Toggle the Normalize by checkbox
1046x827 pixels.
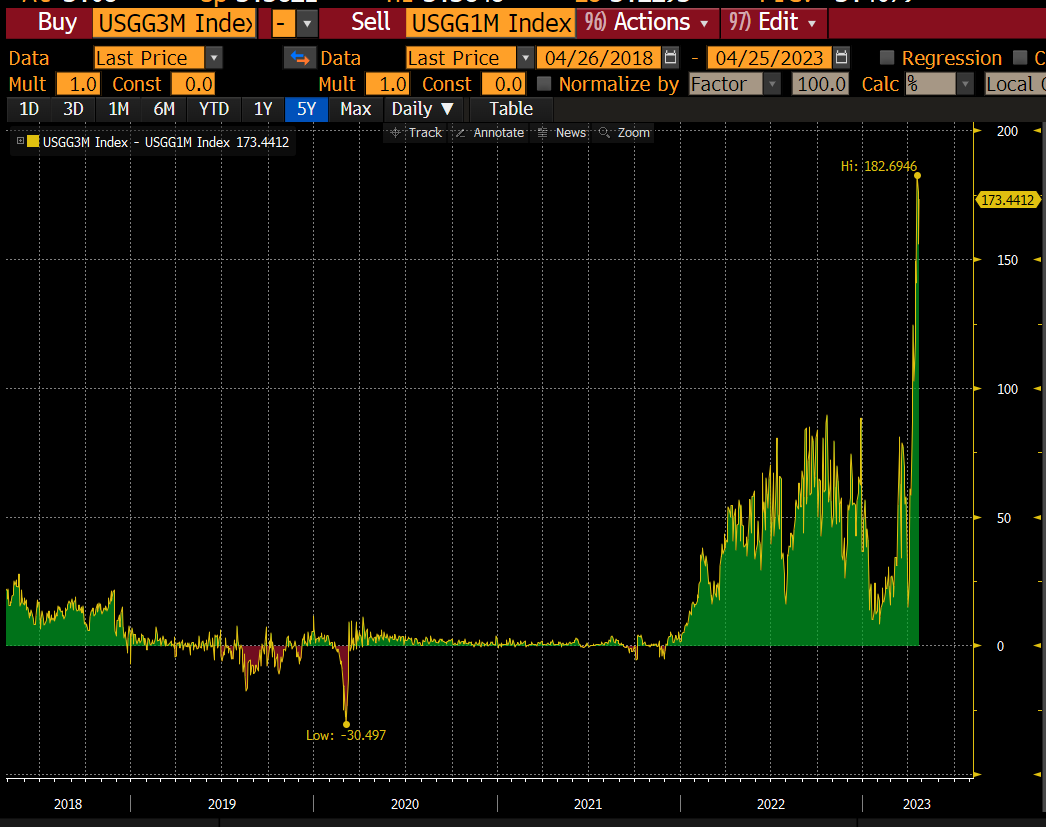(544, 84)
